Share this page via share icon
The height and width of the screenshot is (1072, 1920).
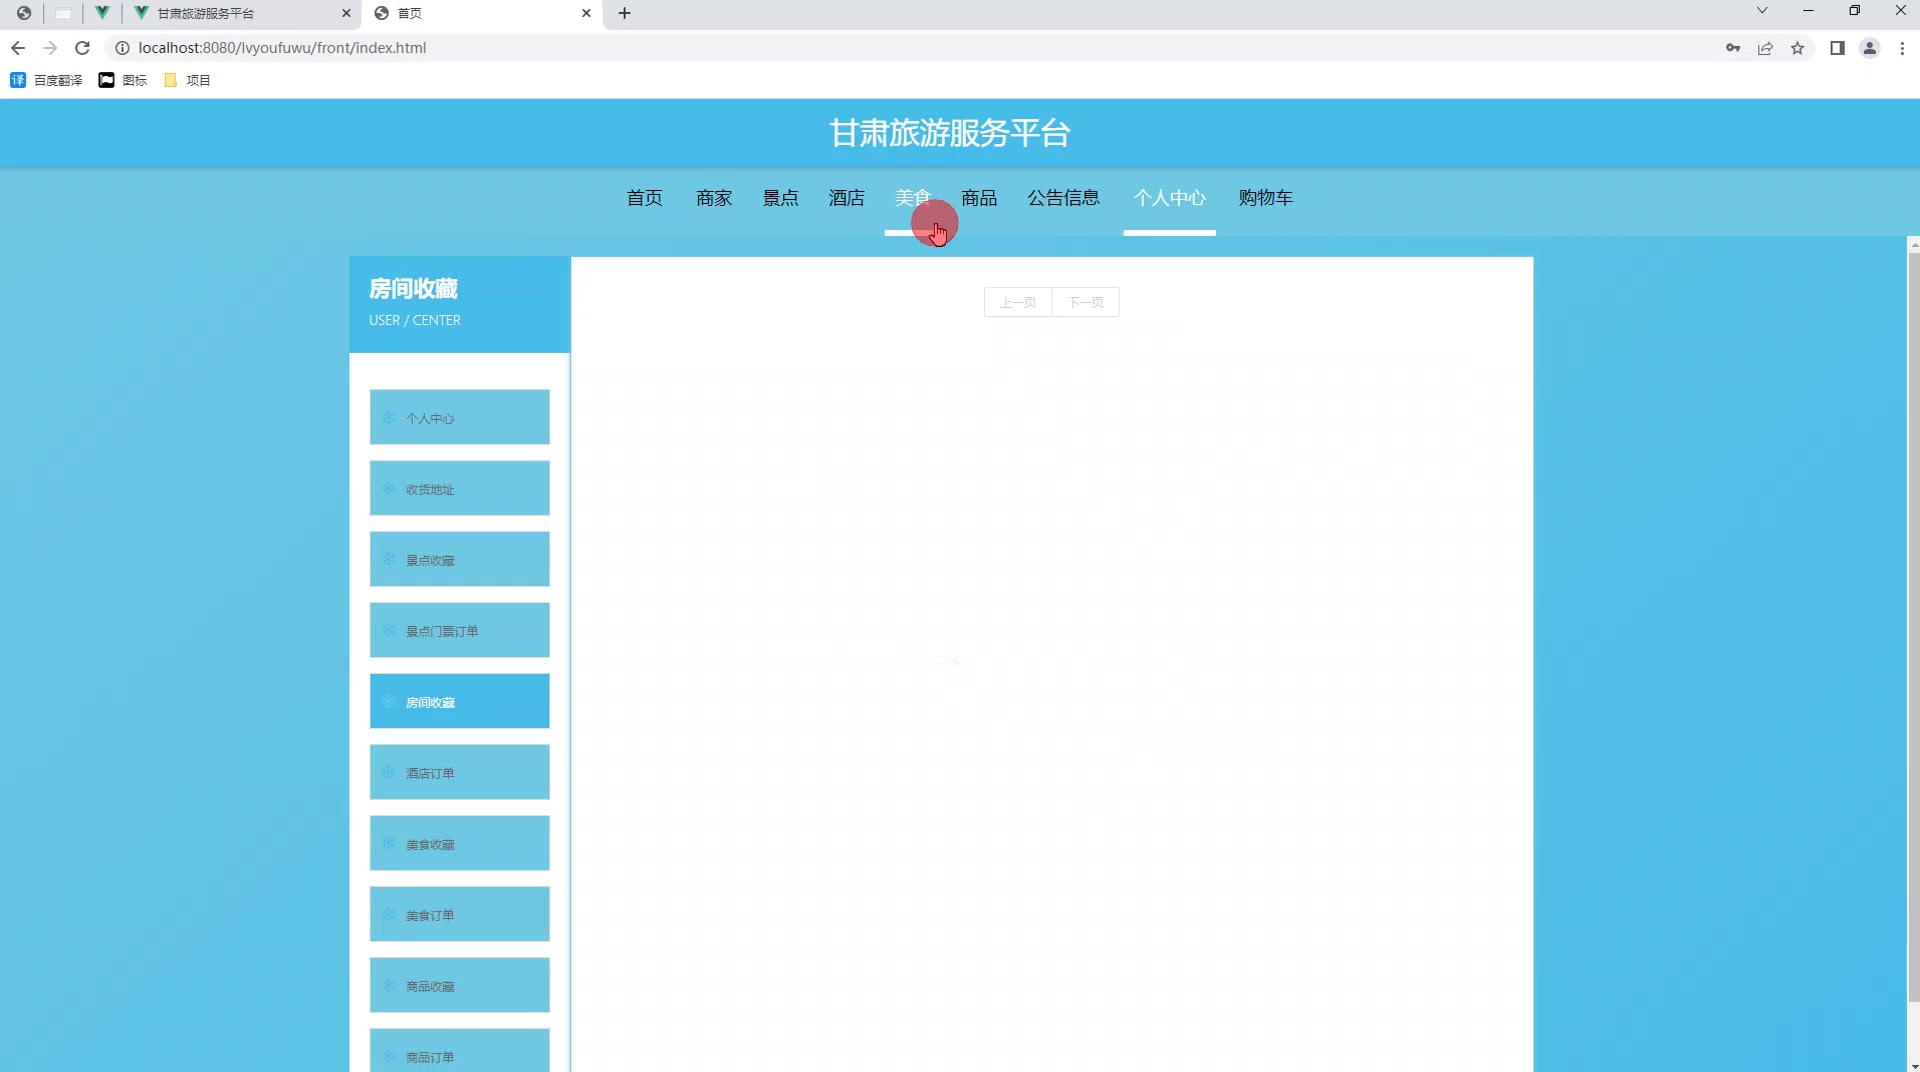click(x=1765, y=48)
